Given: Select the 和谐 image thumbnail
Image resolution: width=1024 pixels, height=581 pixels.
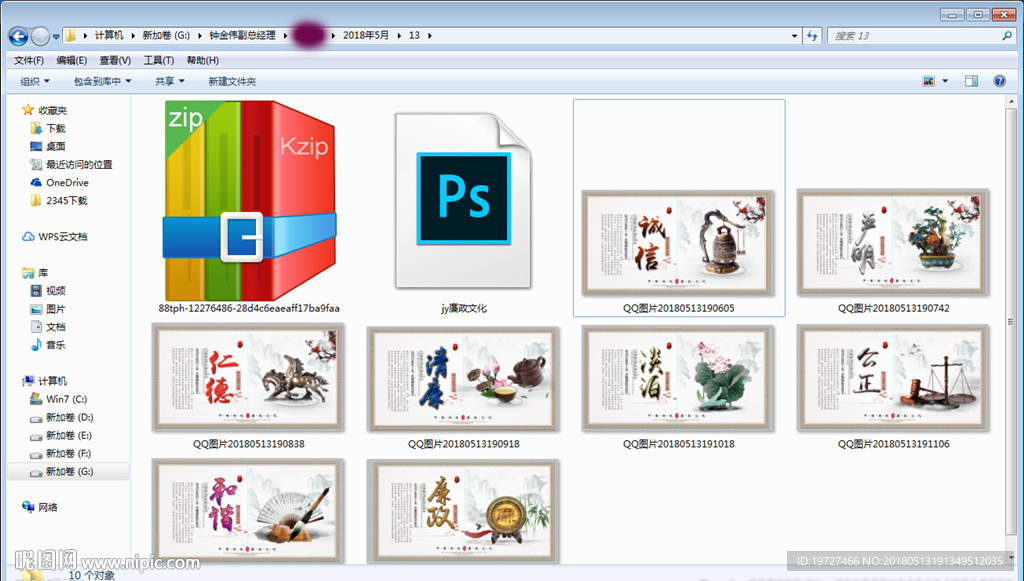Looking at the screenshot, I should pyautogui.click(x=248, y=510).
